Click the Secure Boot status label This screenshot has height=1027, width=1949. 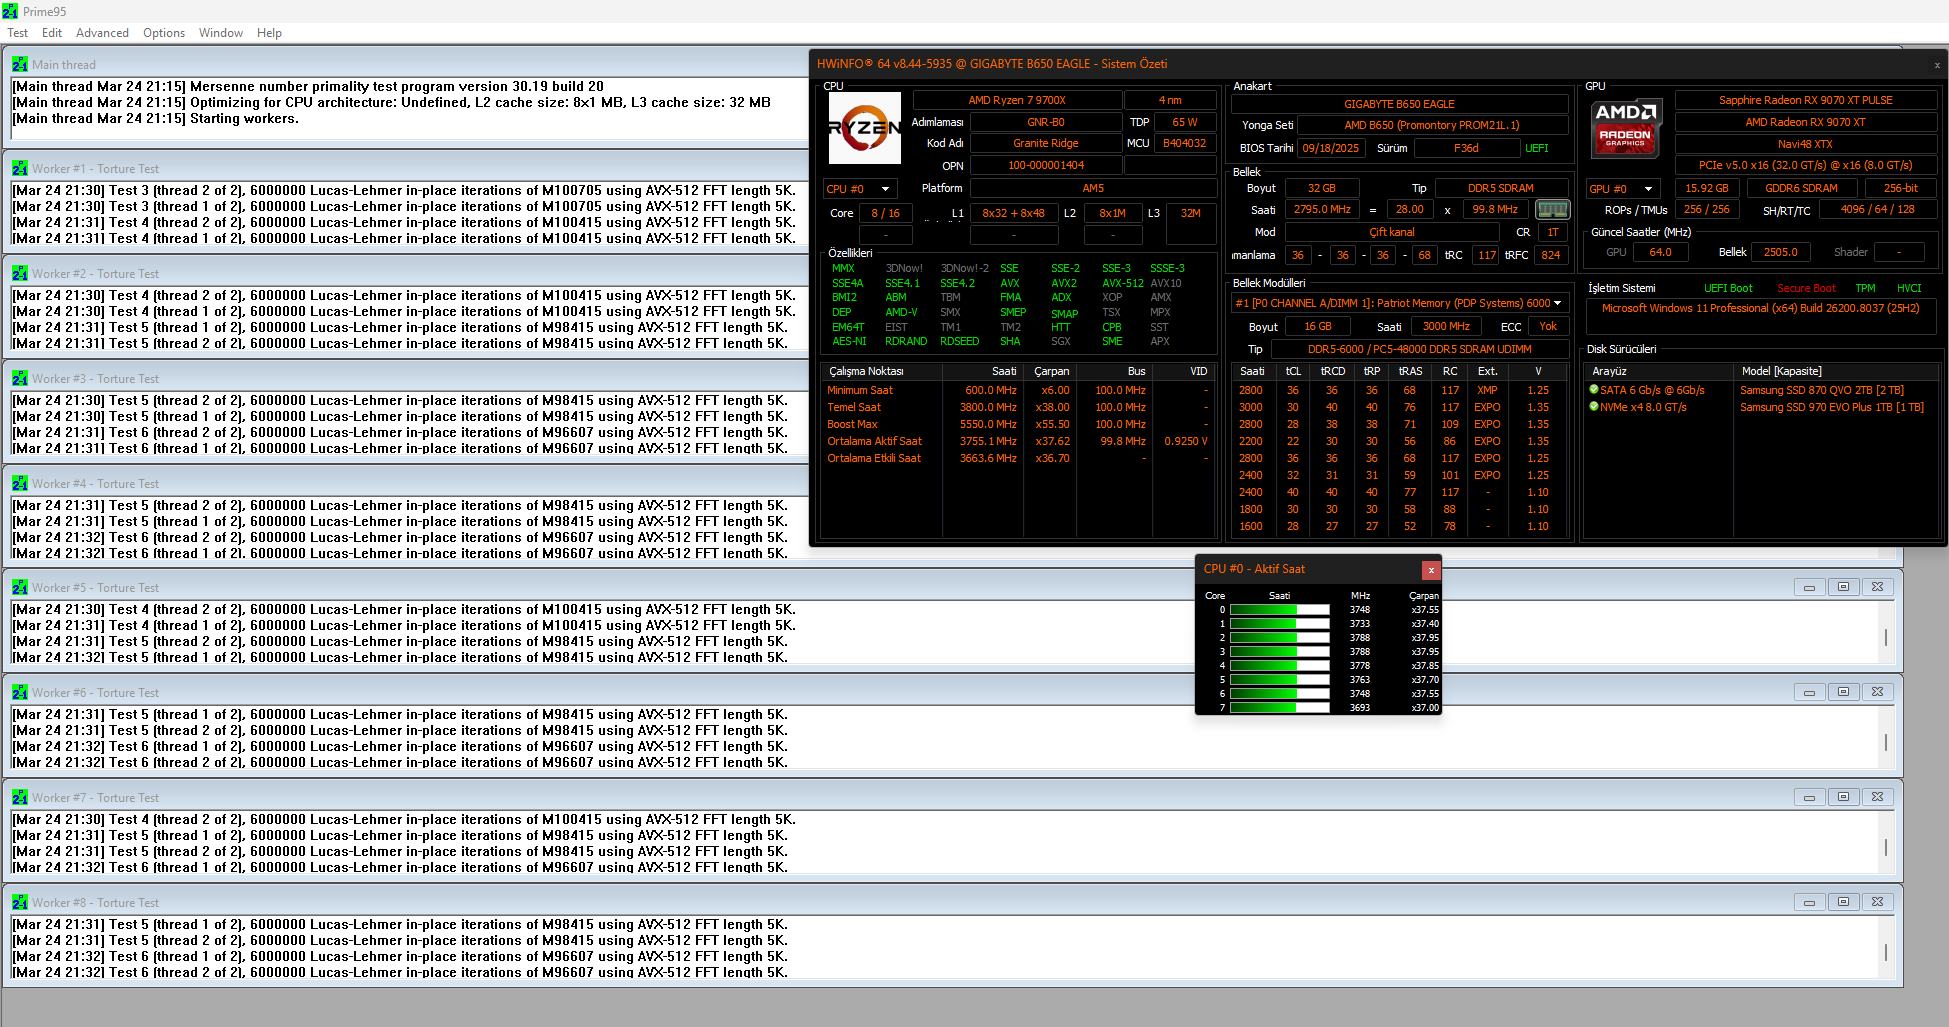[1806, 288]
